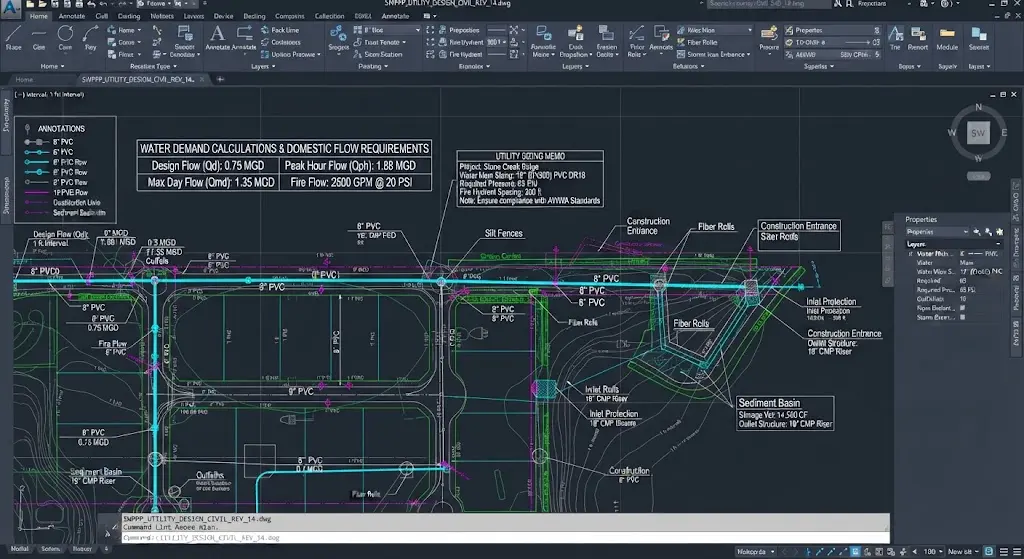Click the Dask Dropshion icon
This screenshot has width=1024, height=559.
coord(575,40)
